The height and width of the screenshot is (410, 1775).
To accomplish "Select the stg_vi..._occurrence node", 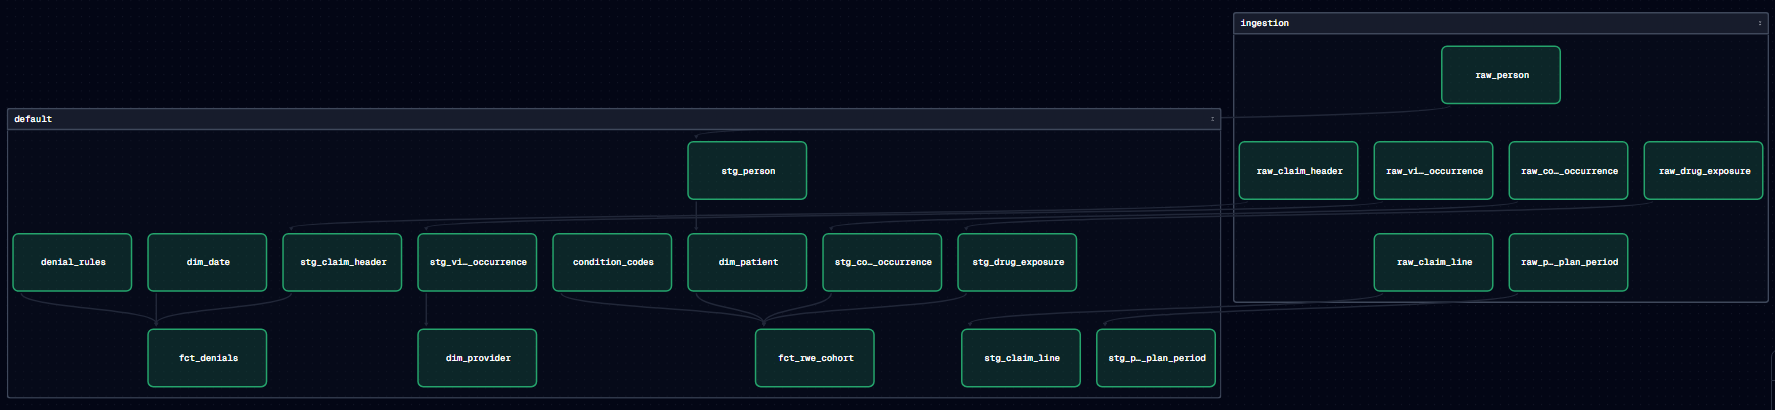I will pyautogui.click(x=477, y=262).
